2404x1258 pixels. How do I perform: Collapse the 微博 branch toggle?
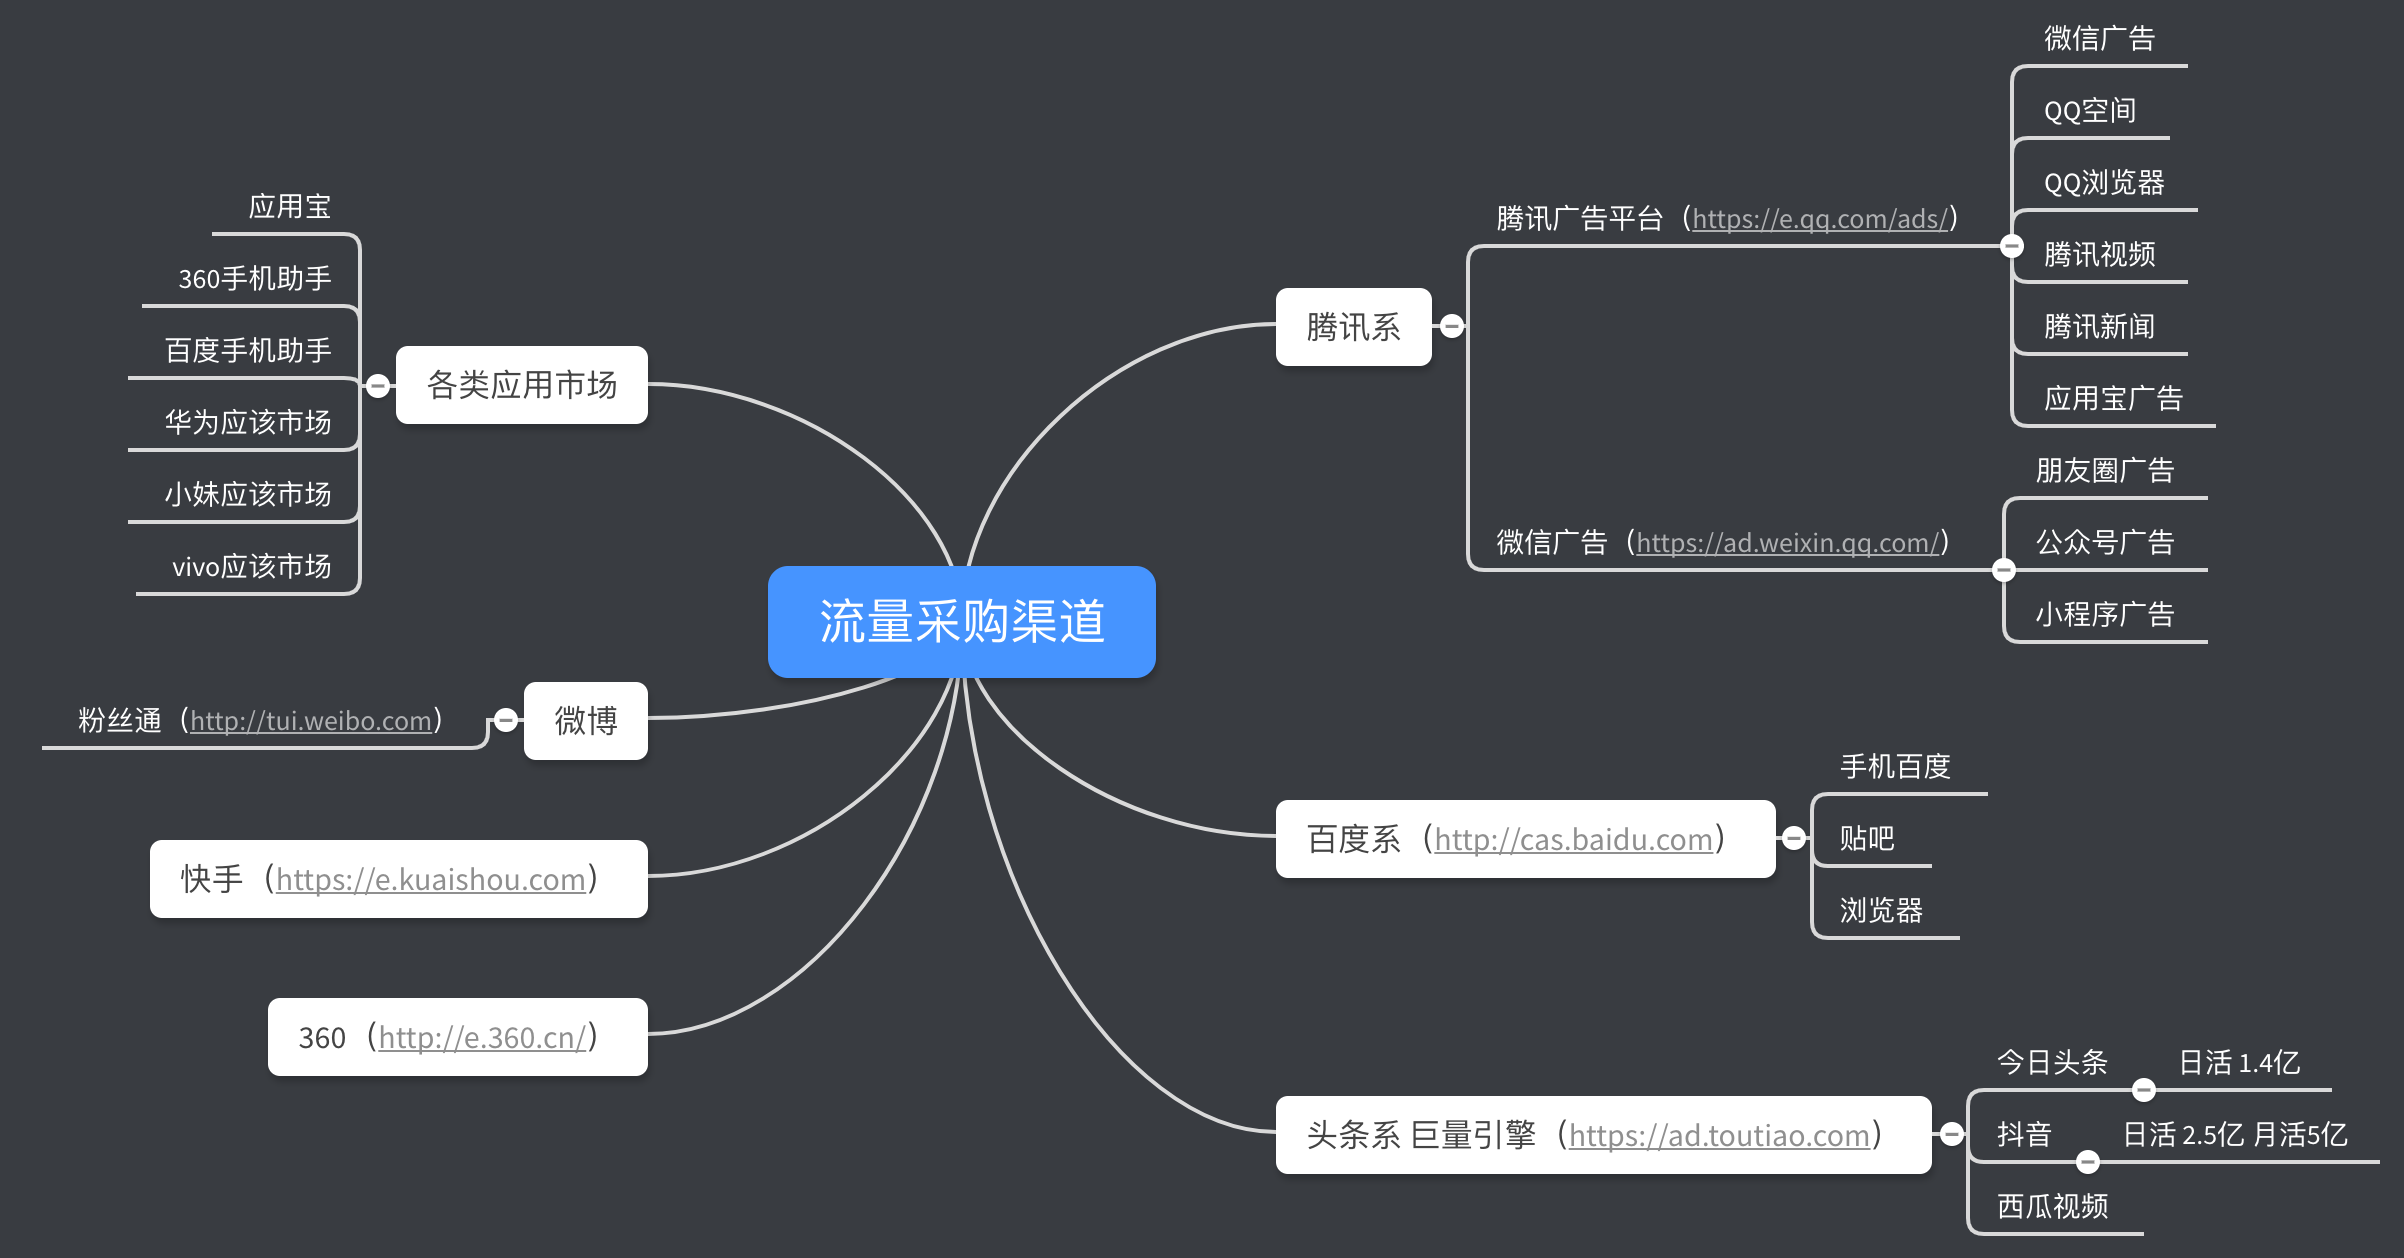pos(506,720)
